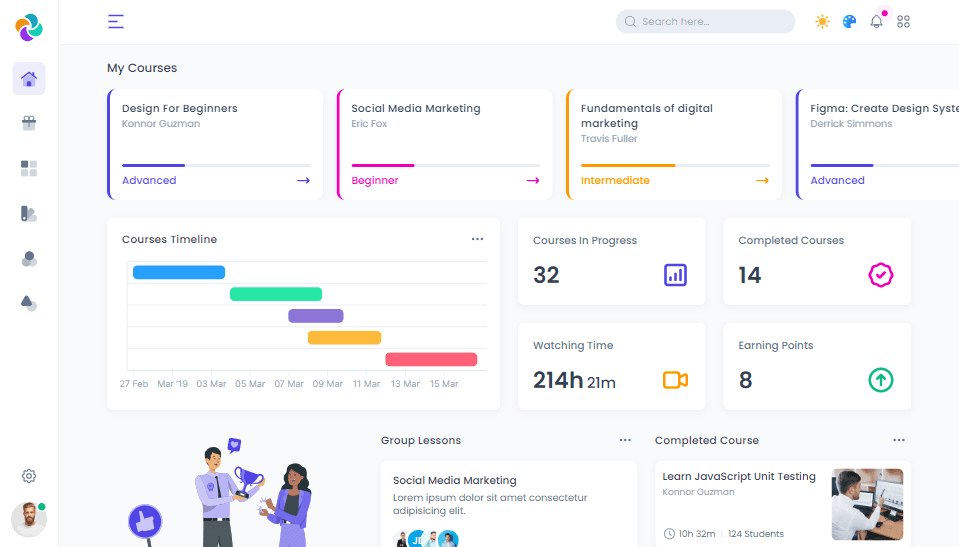959x547 pixels.
Task: Click the settings gear in sidebar
Action: point(29,476)
